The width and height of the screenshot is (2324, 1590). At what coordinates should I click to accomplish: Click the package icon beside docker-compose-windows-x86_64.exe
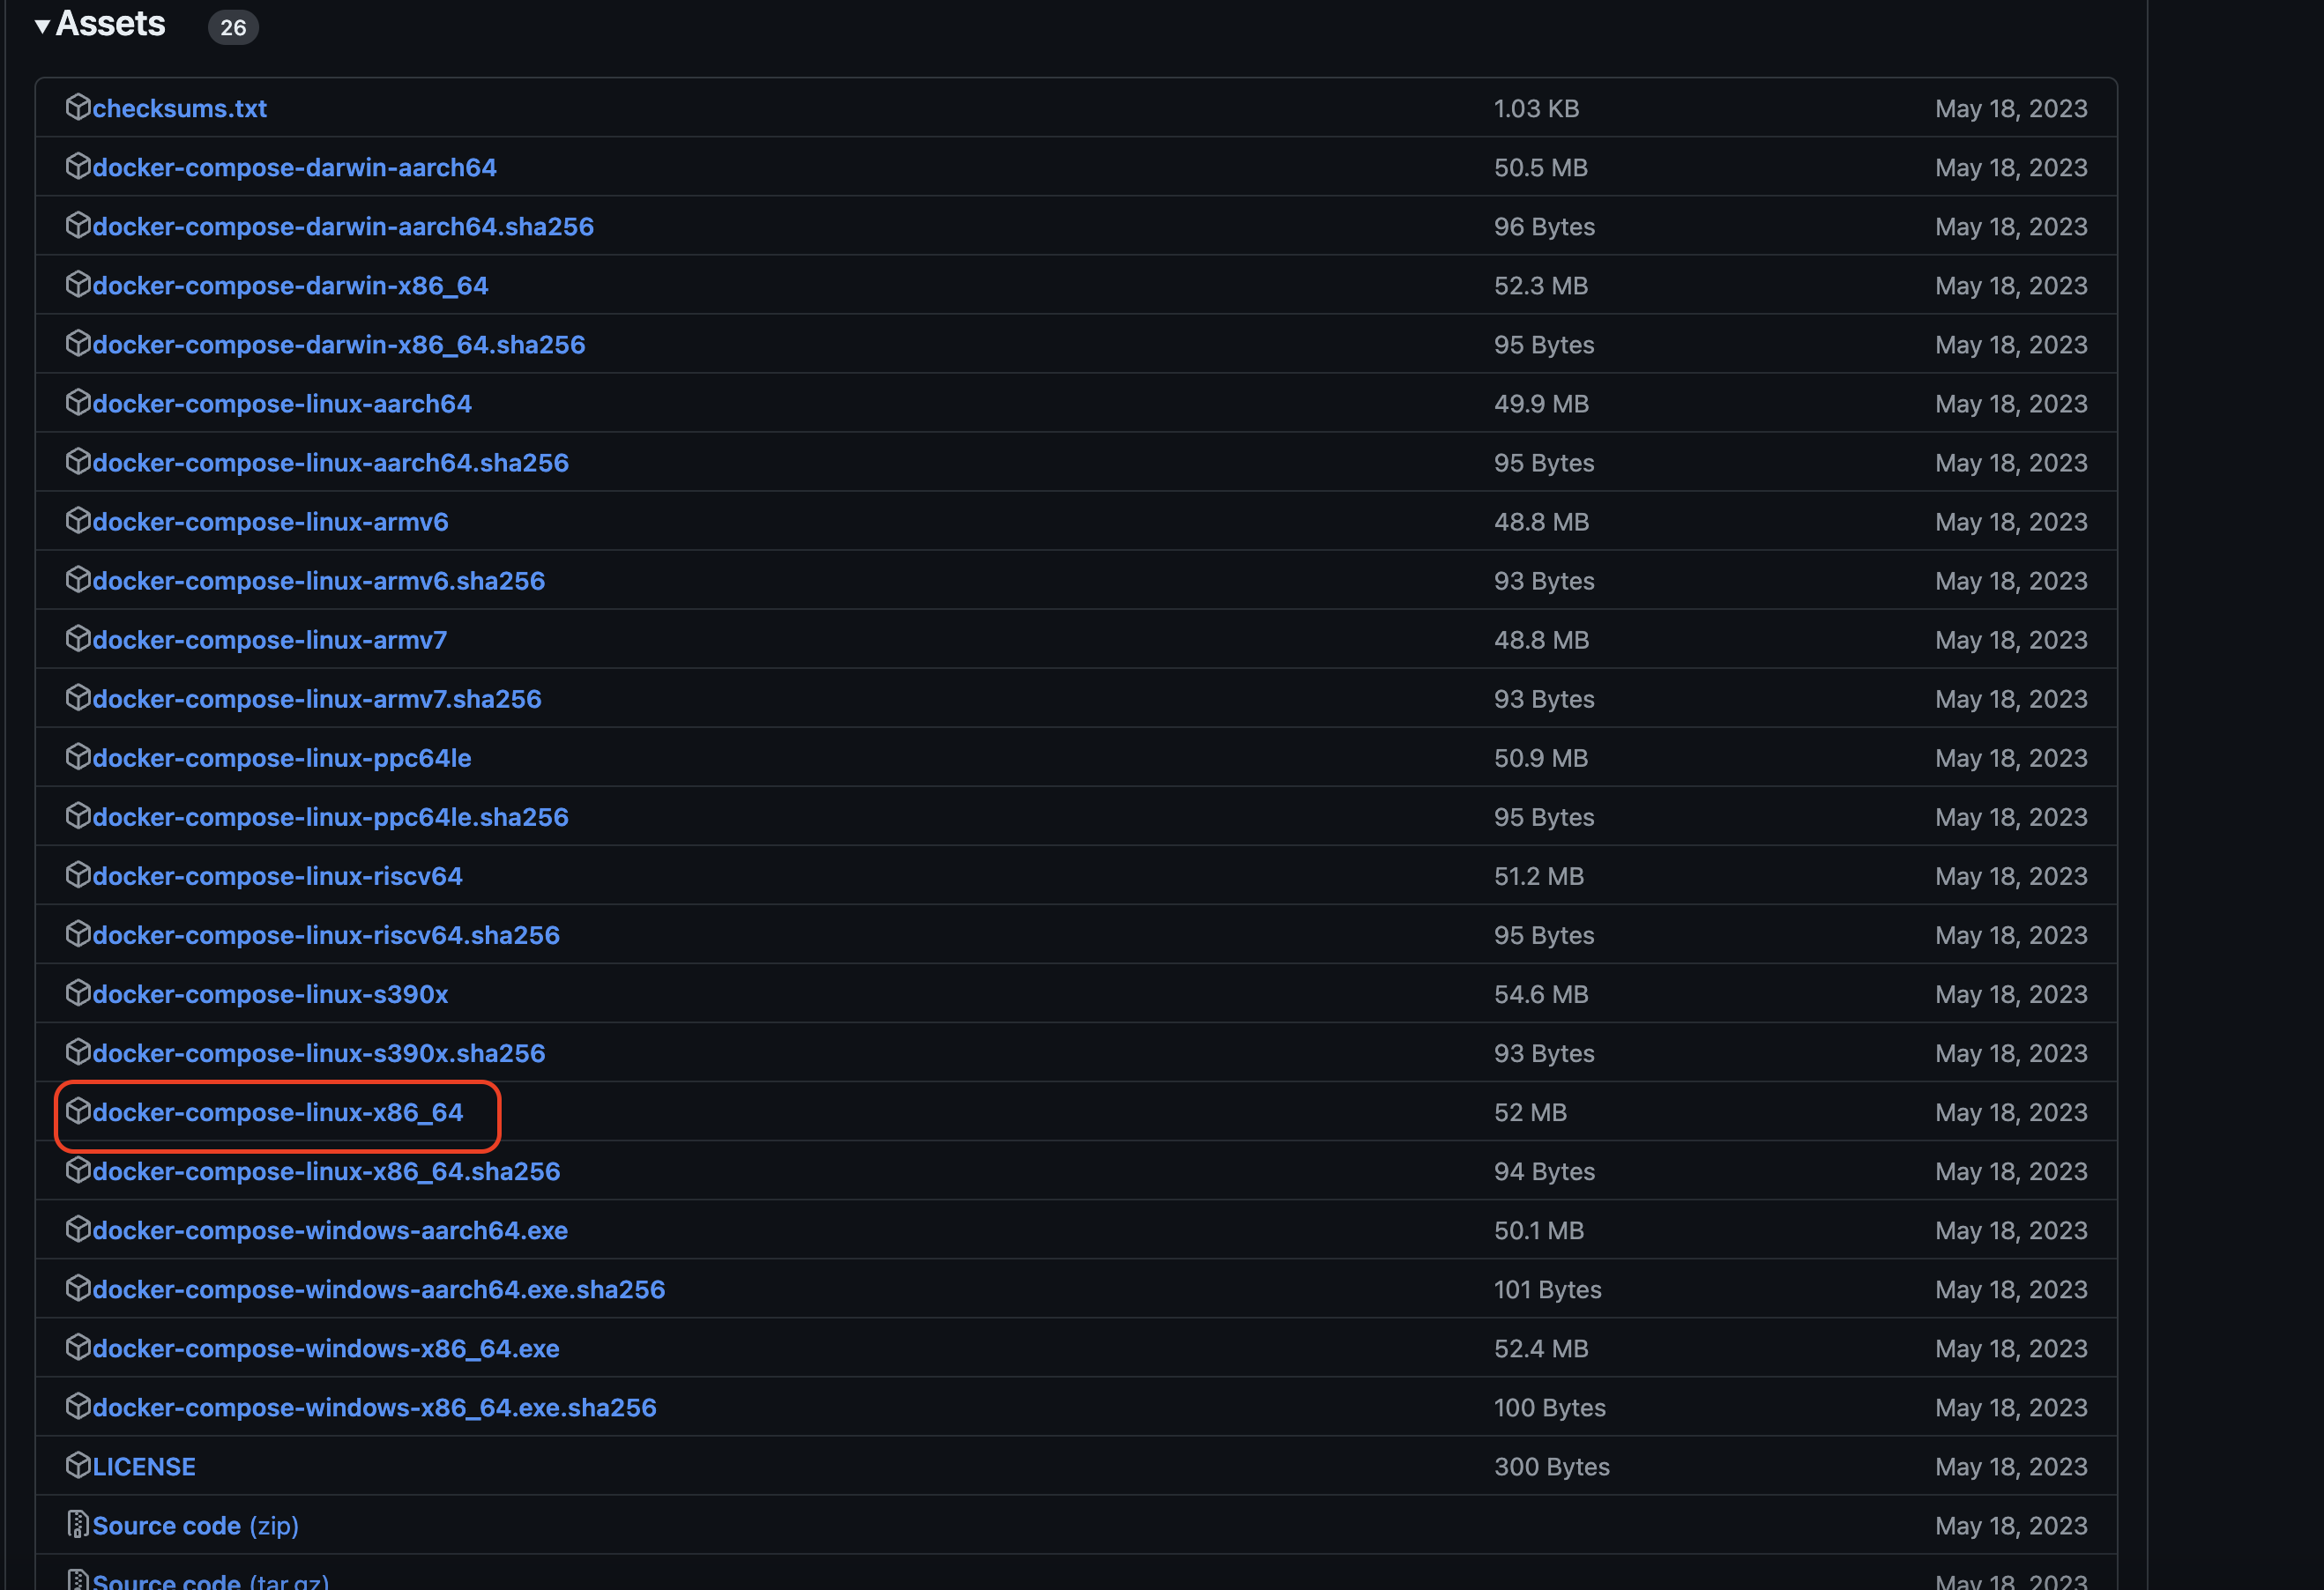coord(78,1347)
